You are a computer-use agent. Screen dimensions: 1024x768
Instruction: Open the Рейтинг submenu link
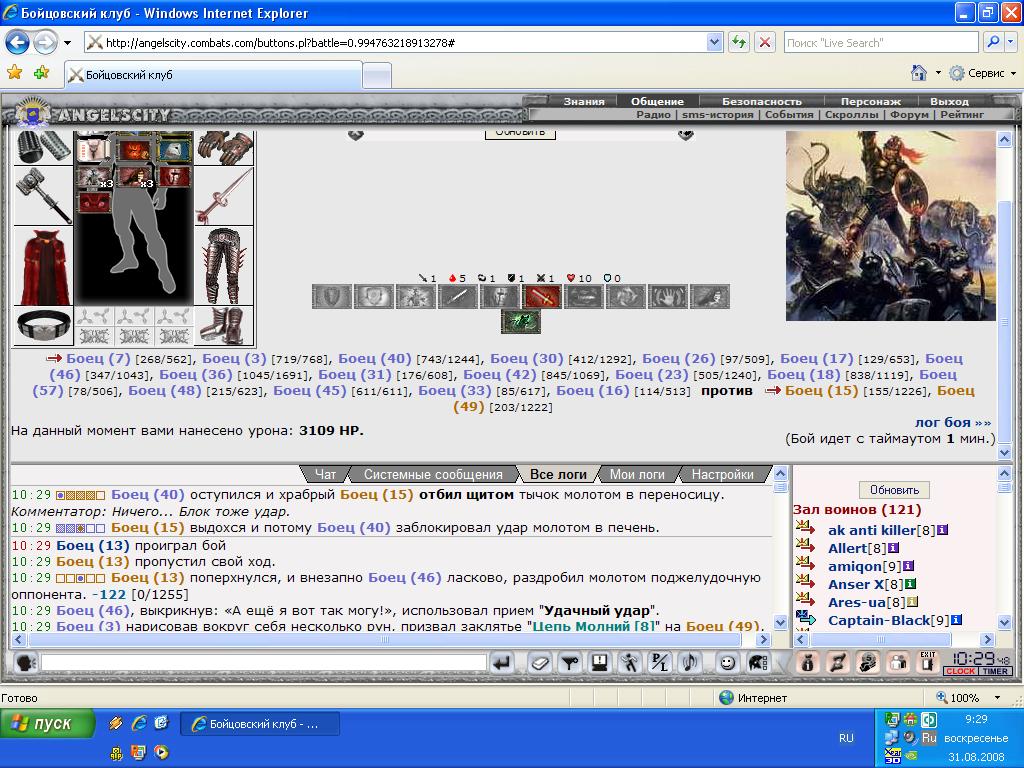[962, 114]
